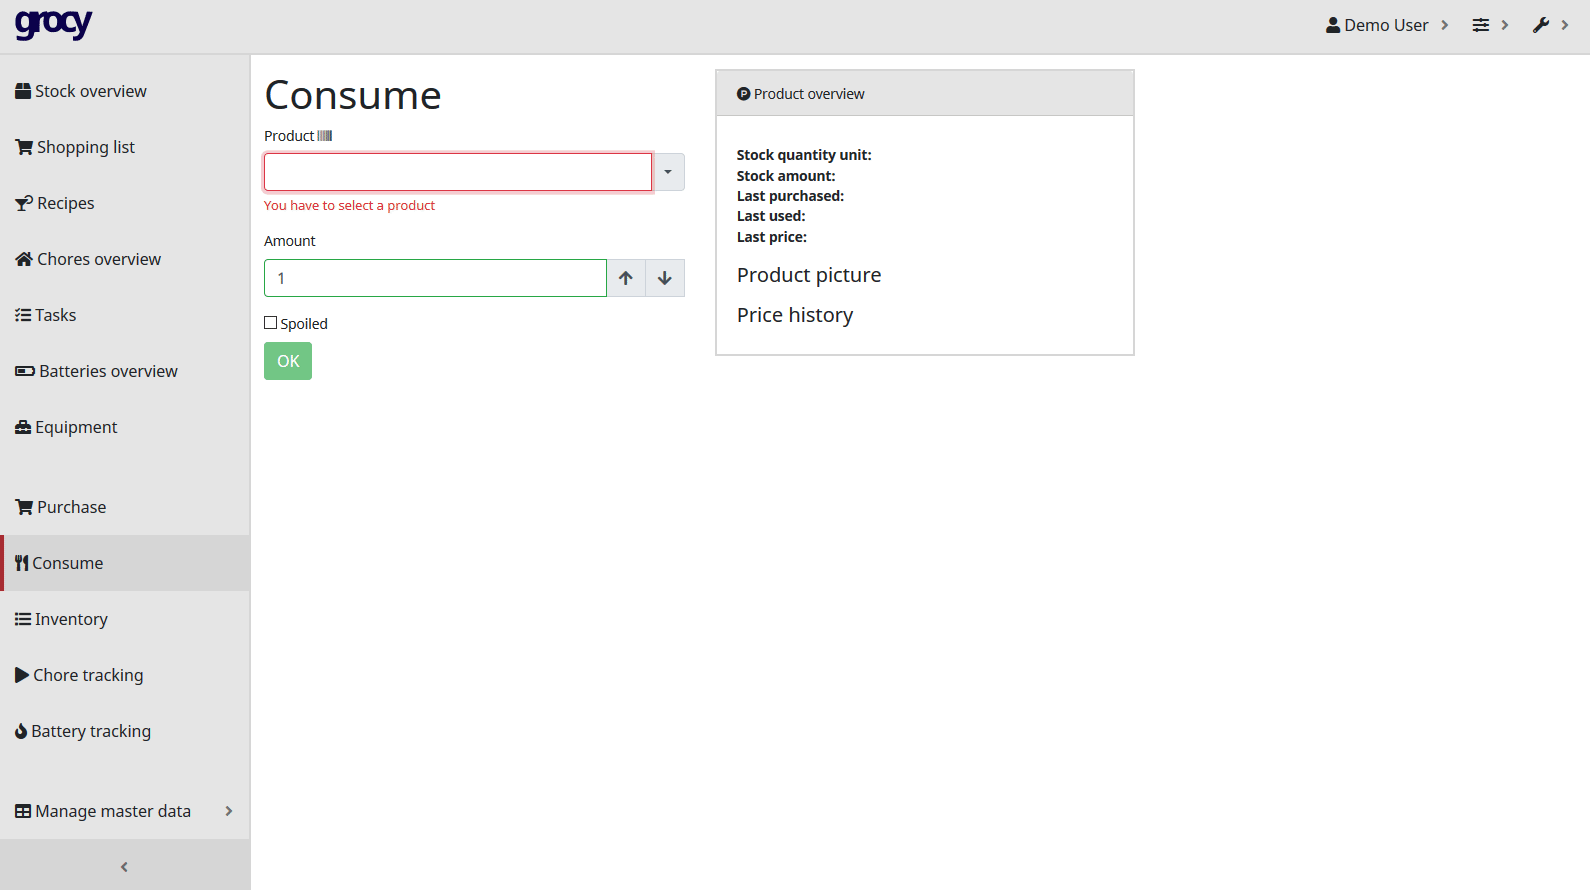Click the grocy logo
The height and width of the screenshot is (890, 1590).
[x=53, y=24]
